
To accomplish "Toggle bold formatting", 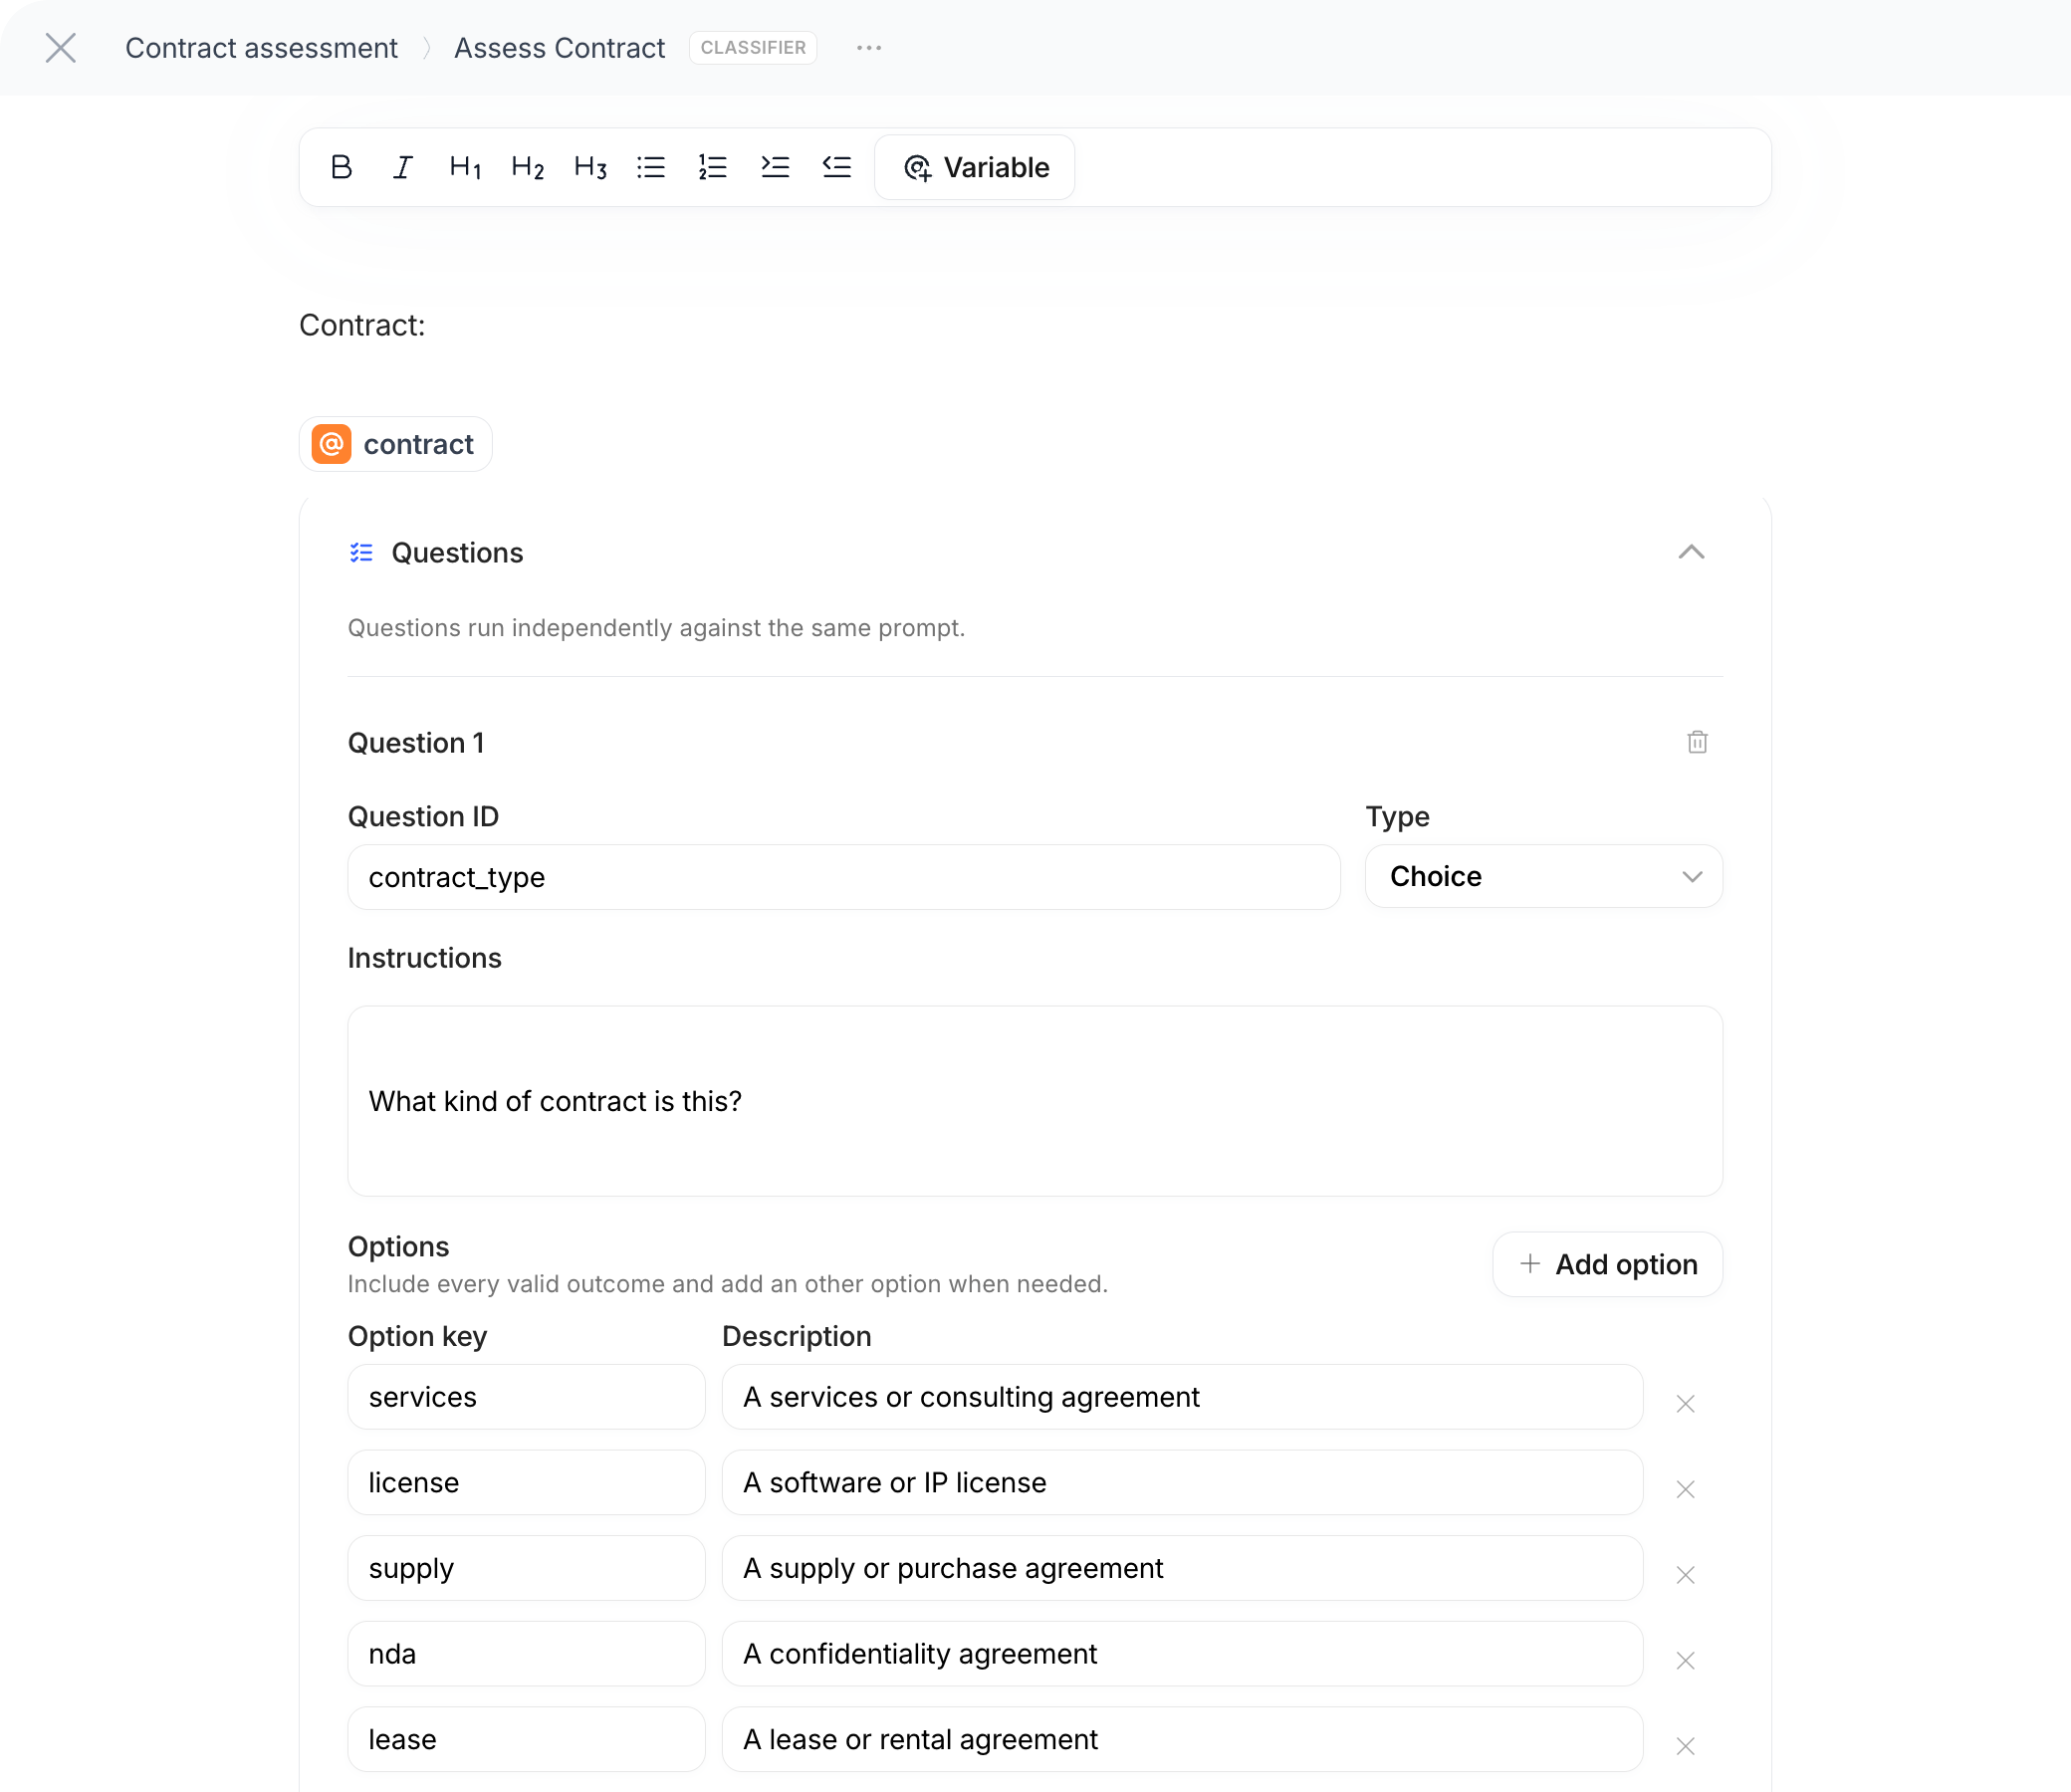I will (x=341, y=167).
